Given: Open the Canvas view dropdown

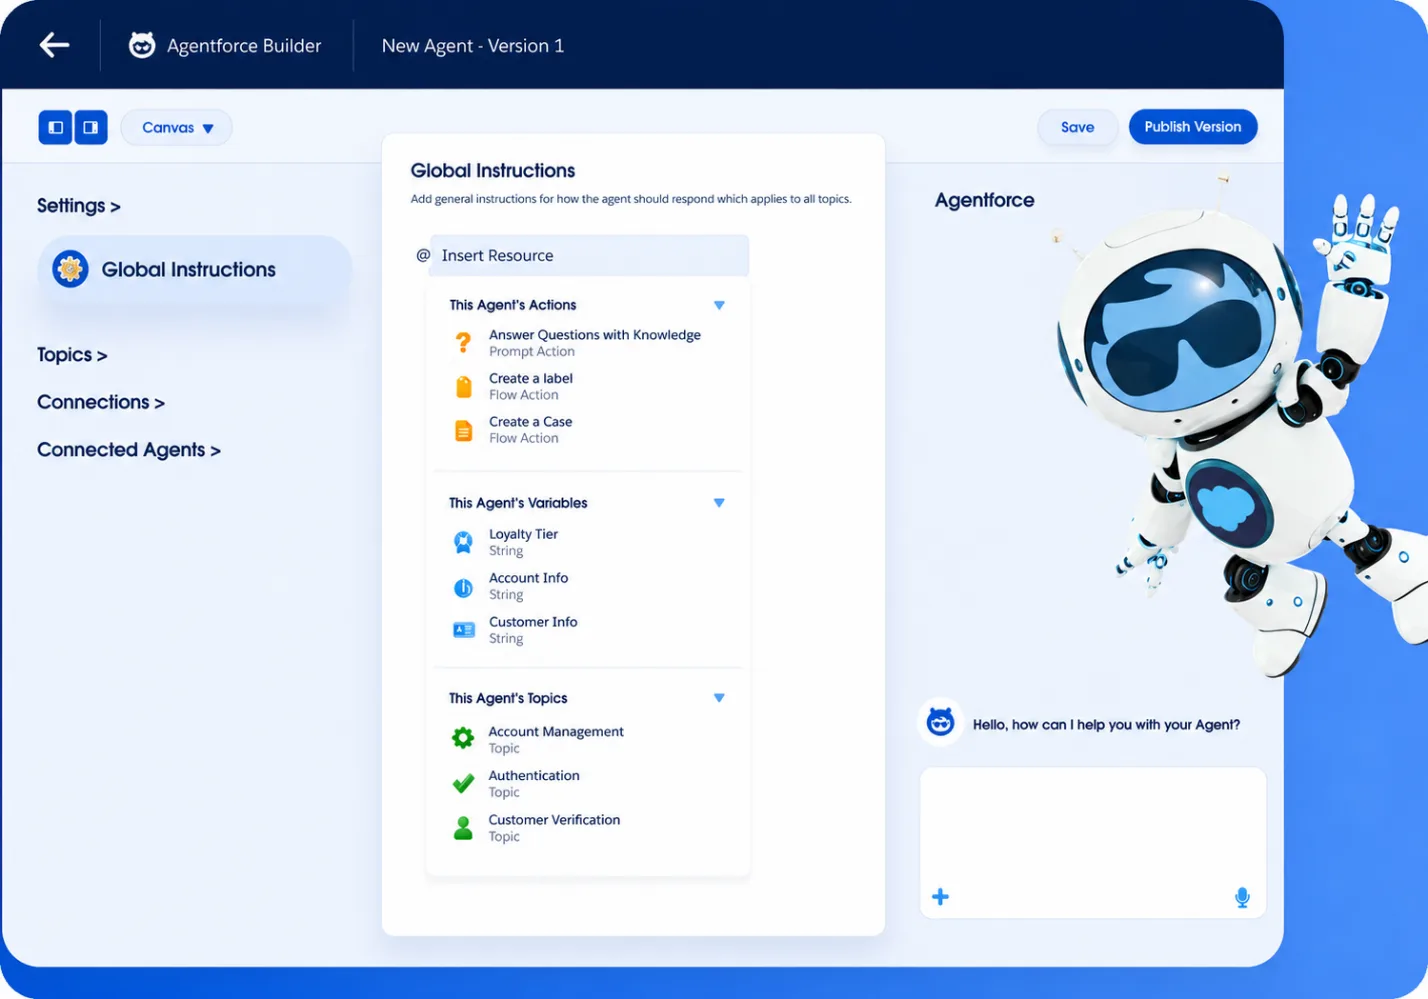Looking at the screenshot, I should point(177,127).
